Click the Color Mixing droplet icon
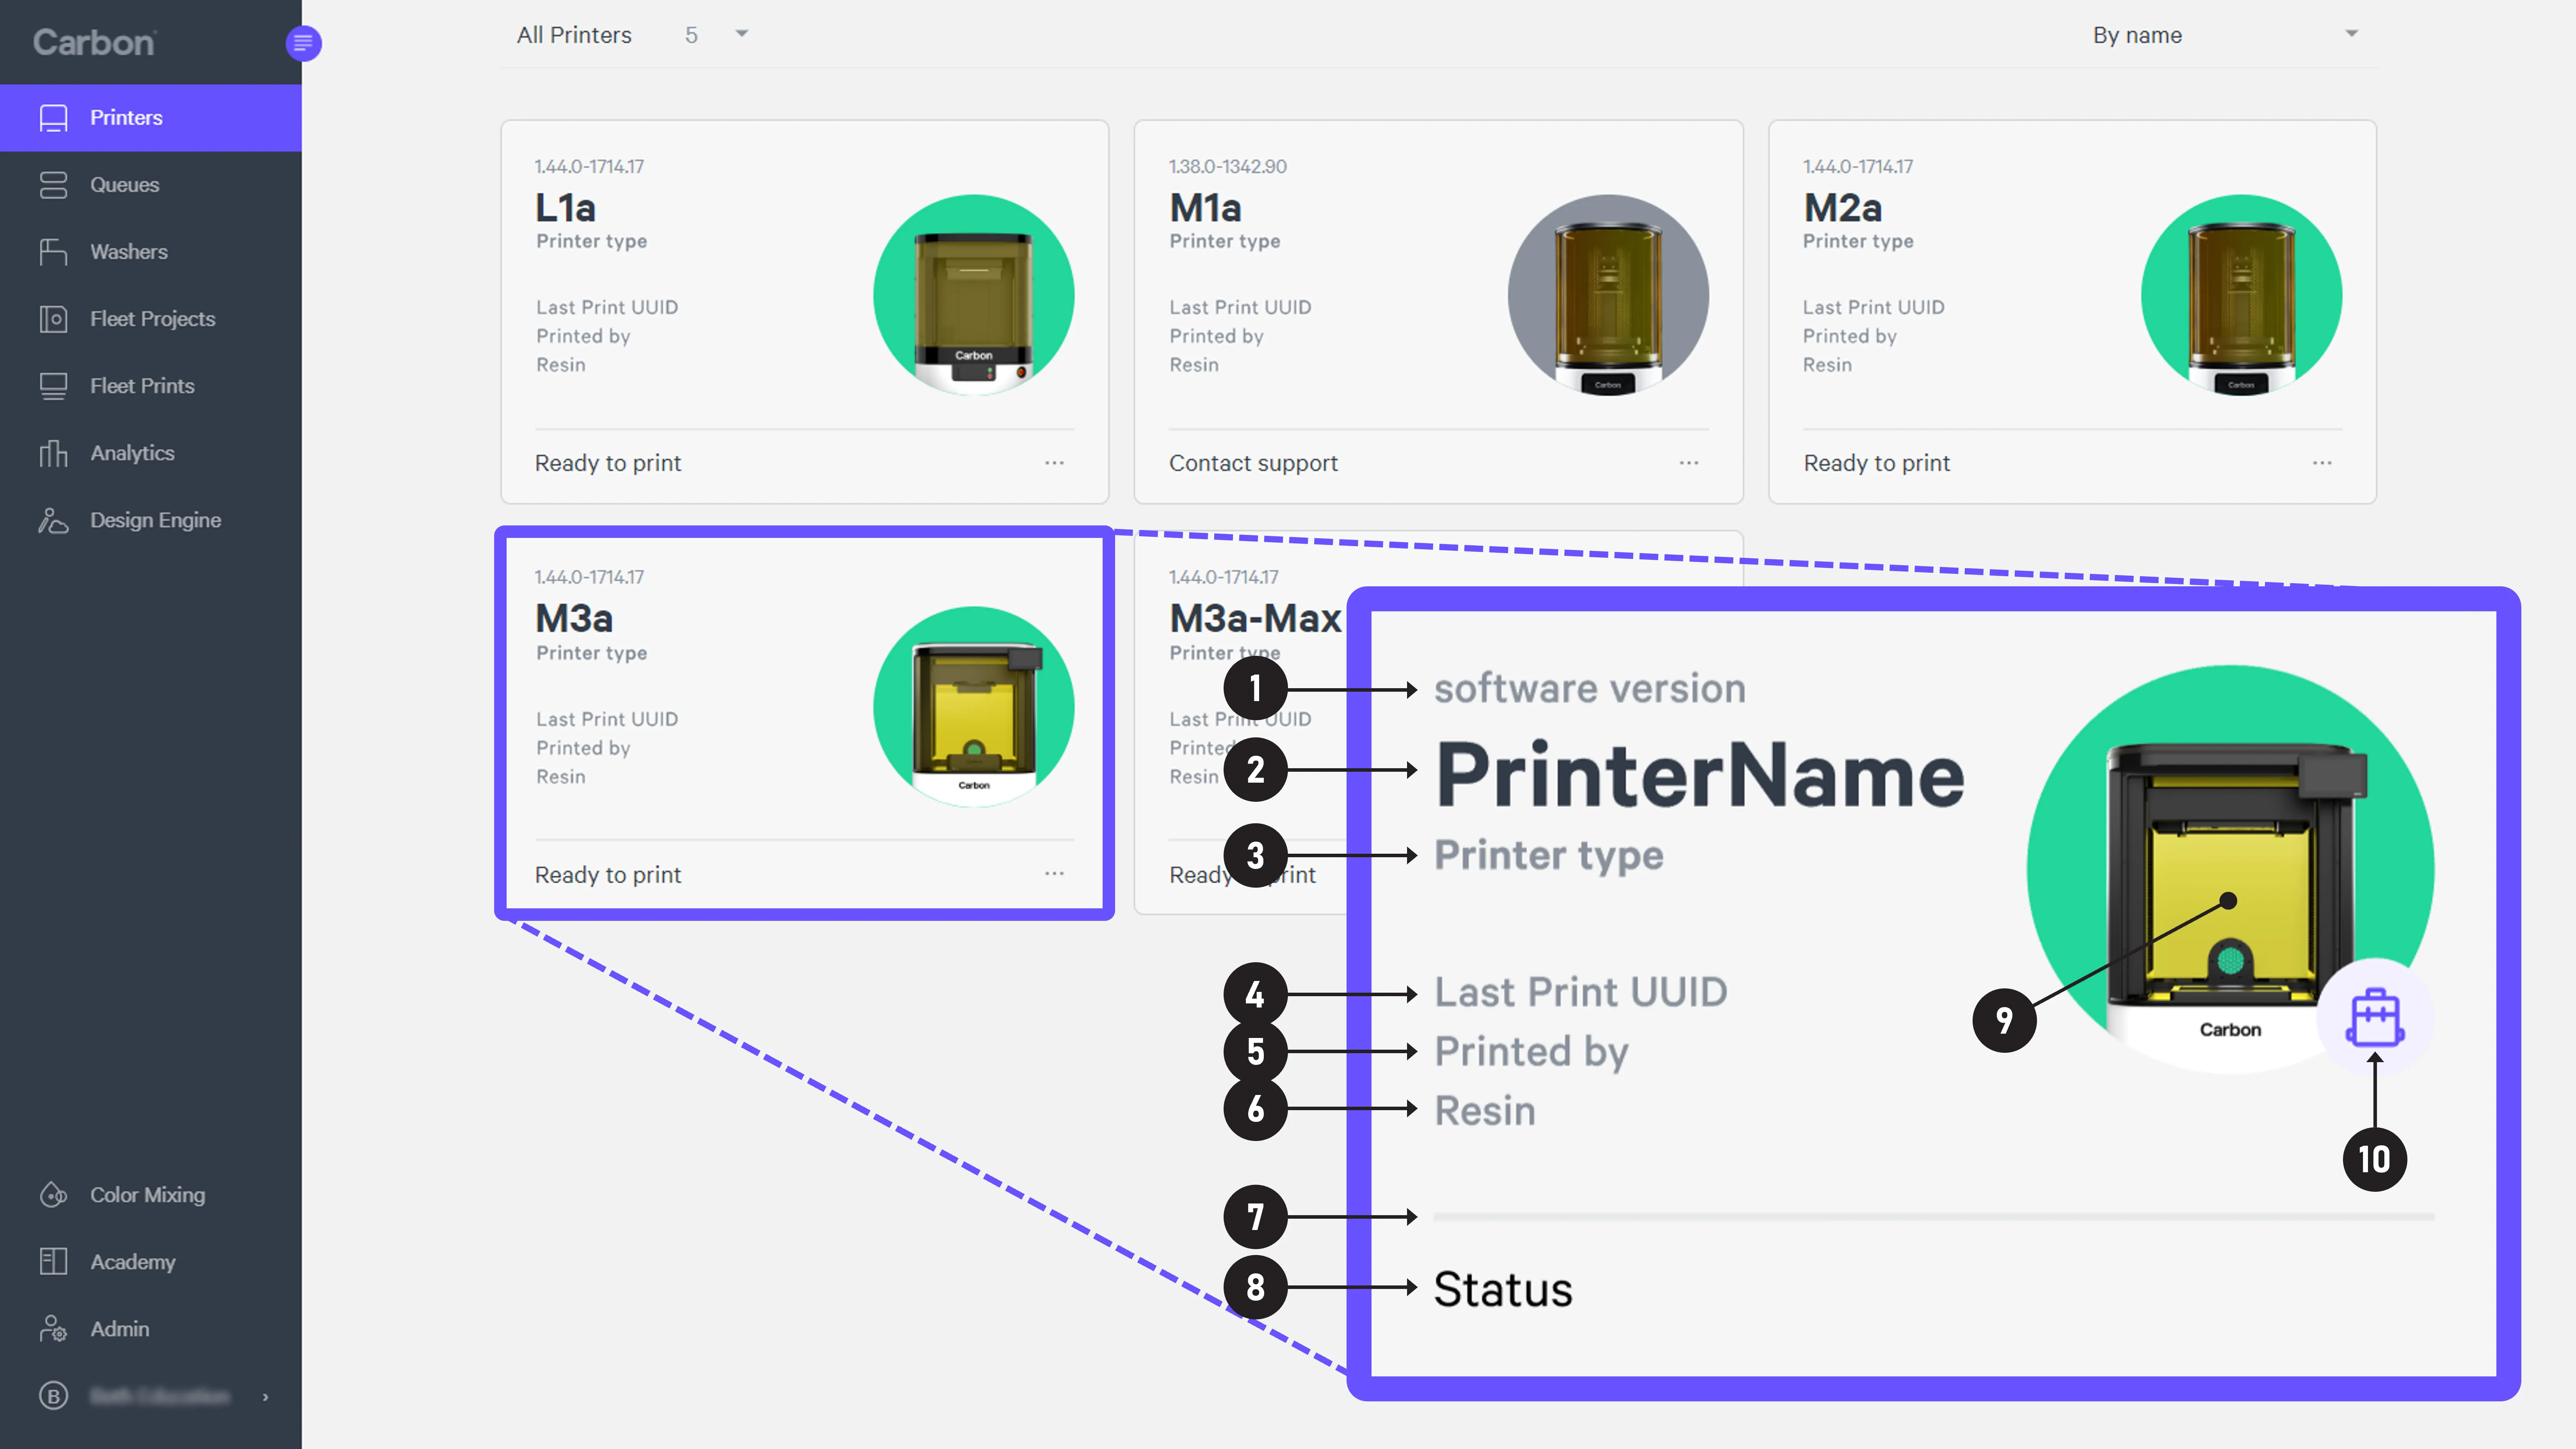 pyautogui.click(x=53, y=1195)
